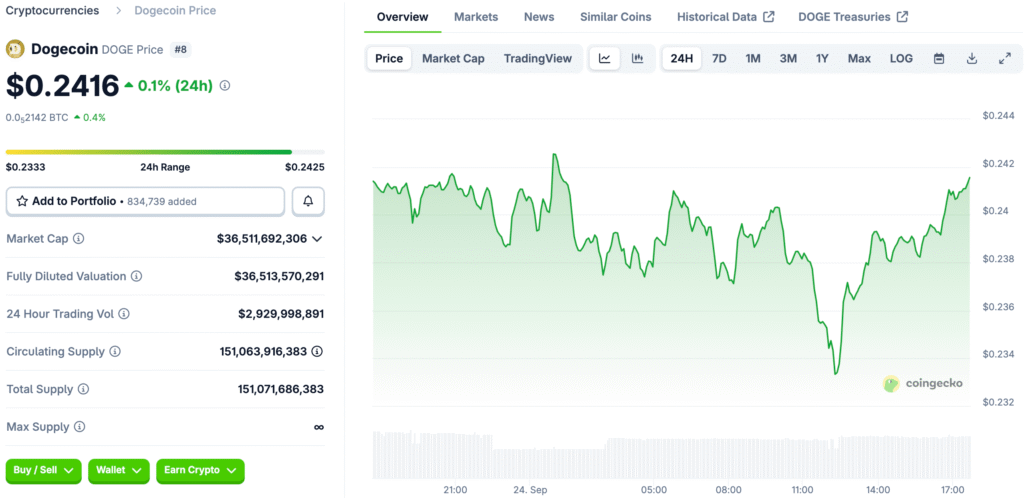Click the $0.2425 range high value
1024x498 pixels.
305,167
